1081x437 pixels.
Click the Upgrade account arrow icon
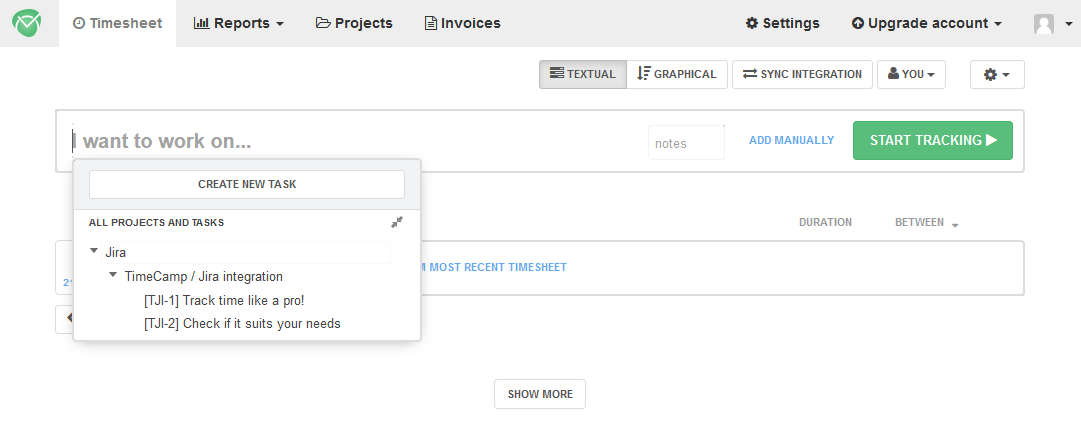tap(858, 23)
